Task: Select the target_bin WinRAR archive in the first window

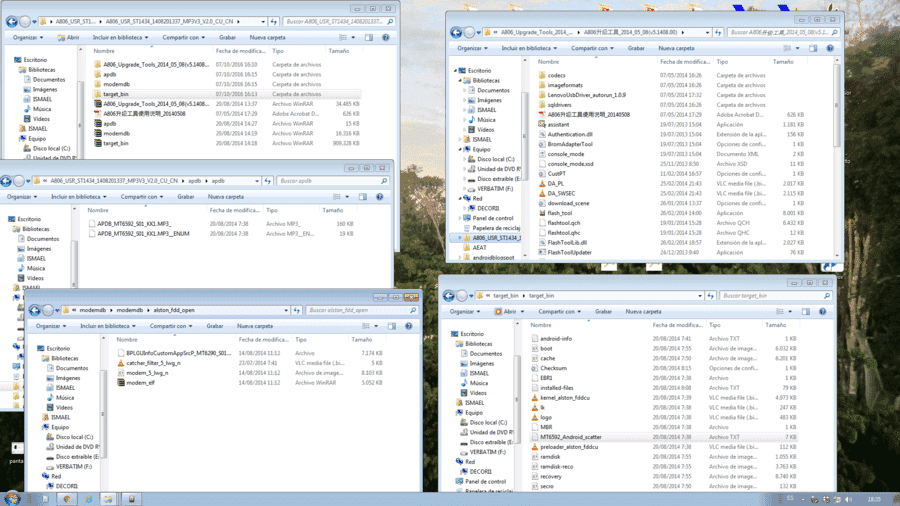Action: coord(115,143)
